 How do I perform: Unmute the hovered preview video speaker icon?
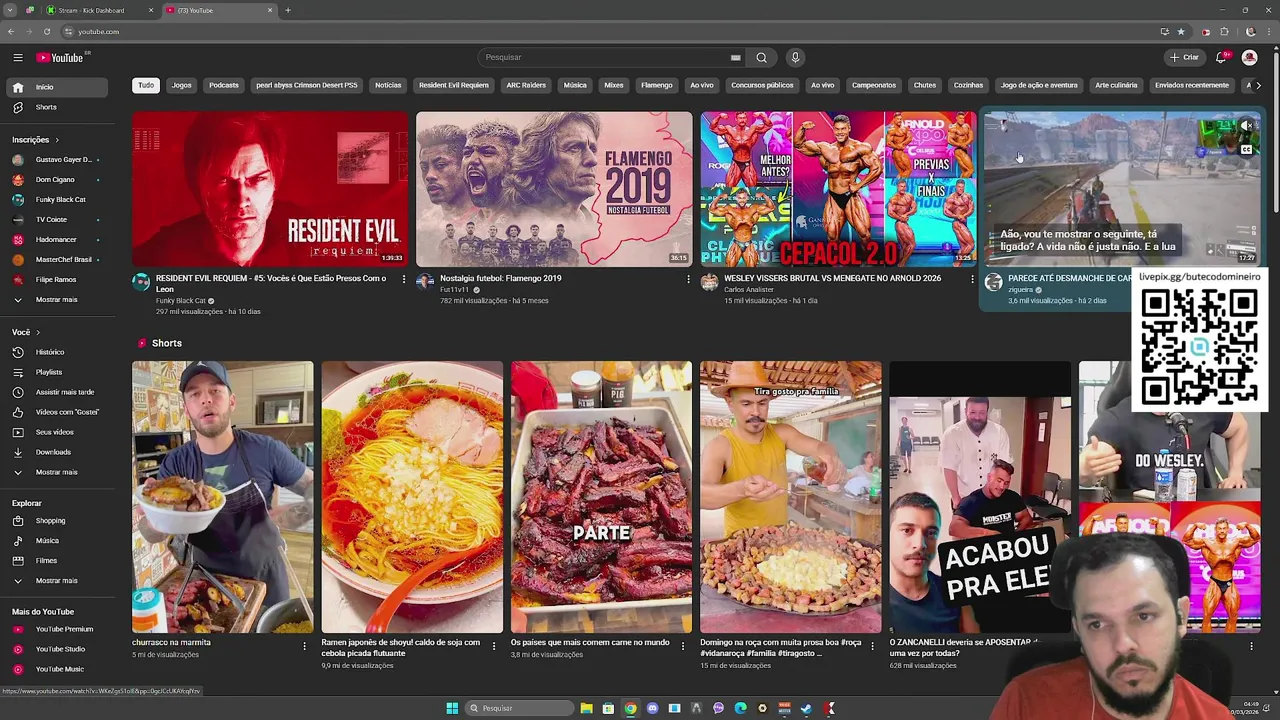[x=1246, y=126]
